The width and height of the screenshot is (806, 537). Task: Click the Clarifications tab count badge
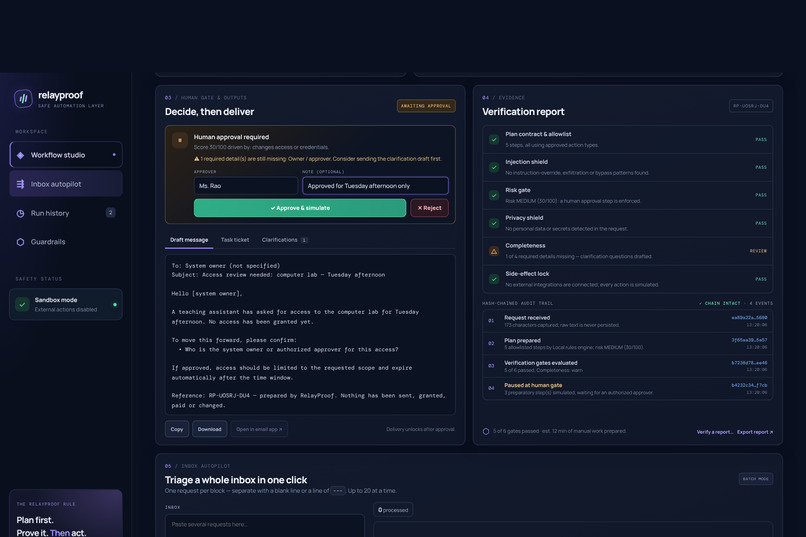(x=304, y=240)
